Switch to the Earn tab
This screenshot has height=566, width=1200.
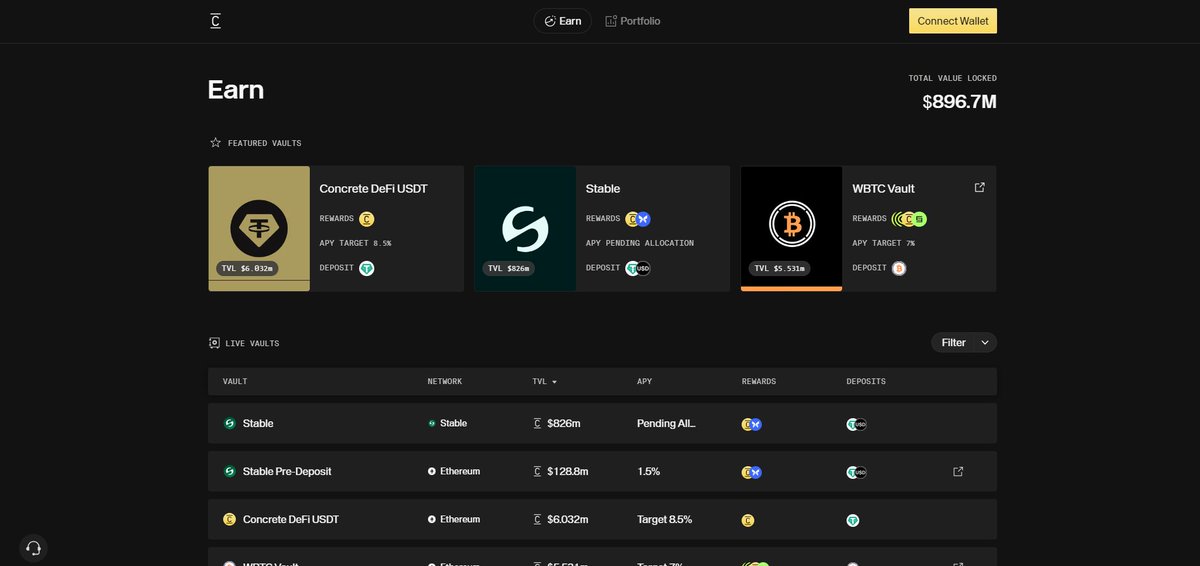click(x=562, y=21)
